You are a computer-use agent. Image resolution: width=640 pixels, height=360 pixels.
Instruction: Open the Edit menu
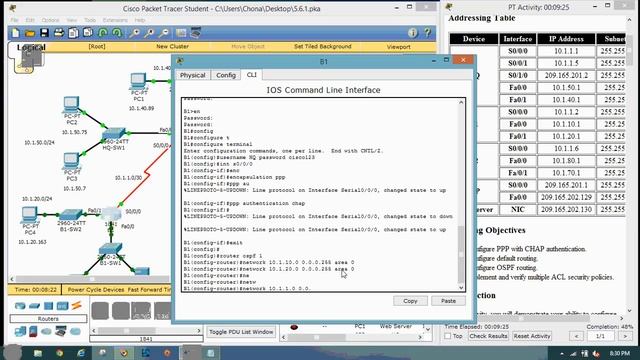(30, 20)
